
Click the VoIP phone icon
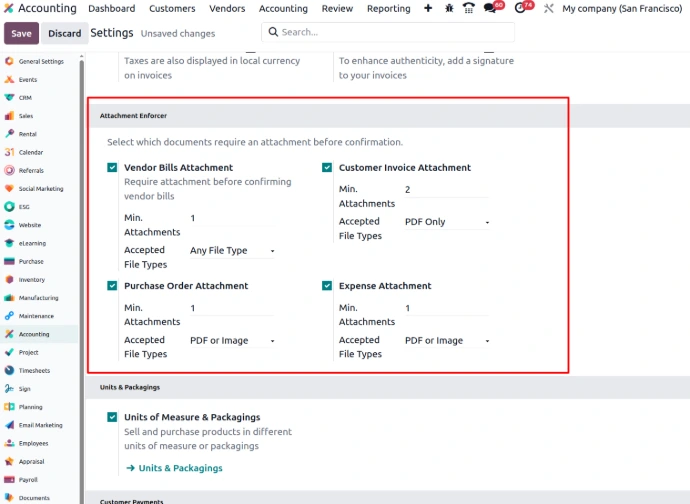pyautogui.click(x=469, y=8)
